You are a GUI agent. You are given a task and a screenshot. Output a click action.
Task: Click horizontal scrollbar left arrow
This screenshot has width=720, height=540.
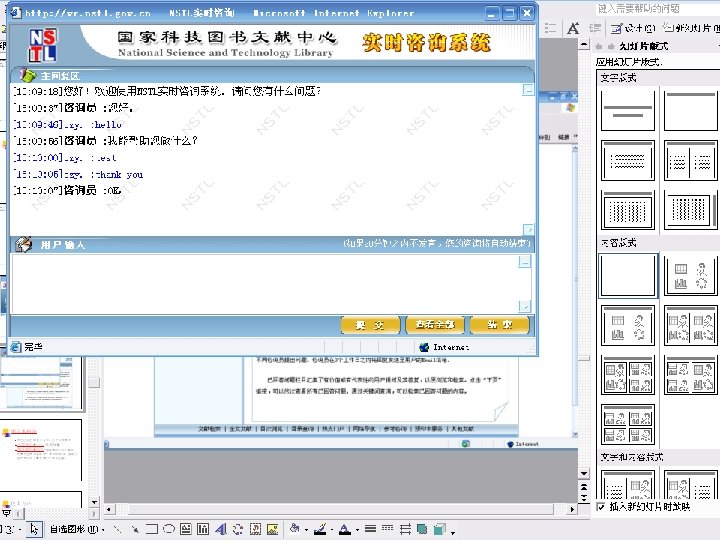click(109, 509)
